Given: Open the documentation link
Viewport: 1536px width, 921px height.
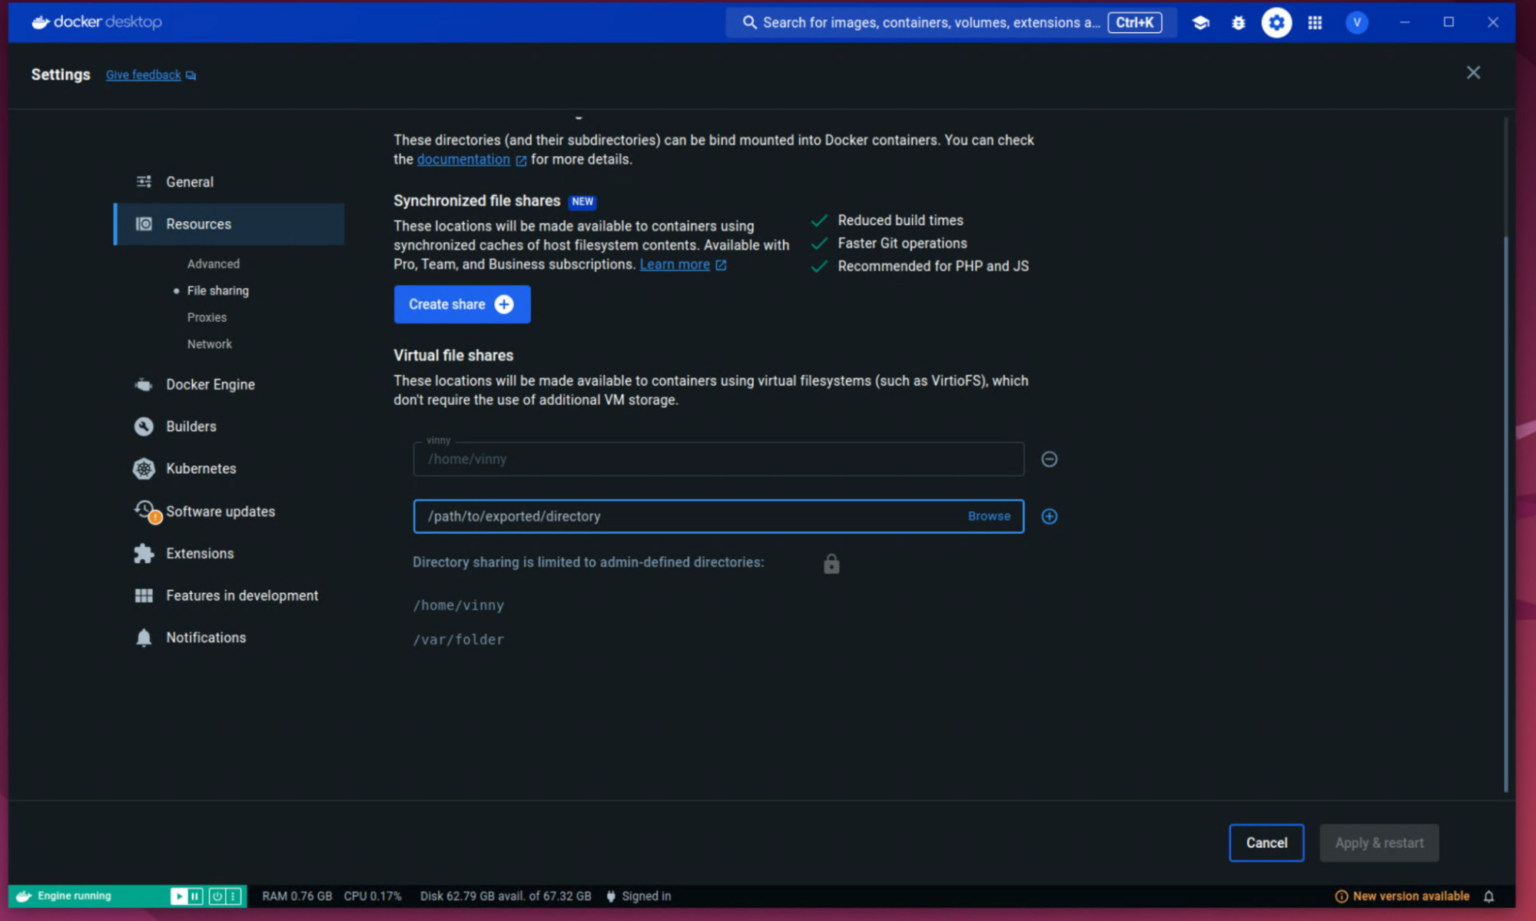Looking at the screenshot, I should [x=464, y=159].
